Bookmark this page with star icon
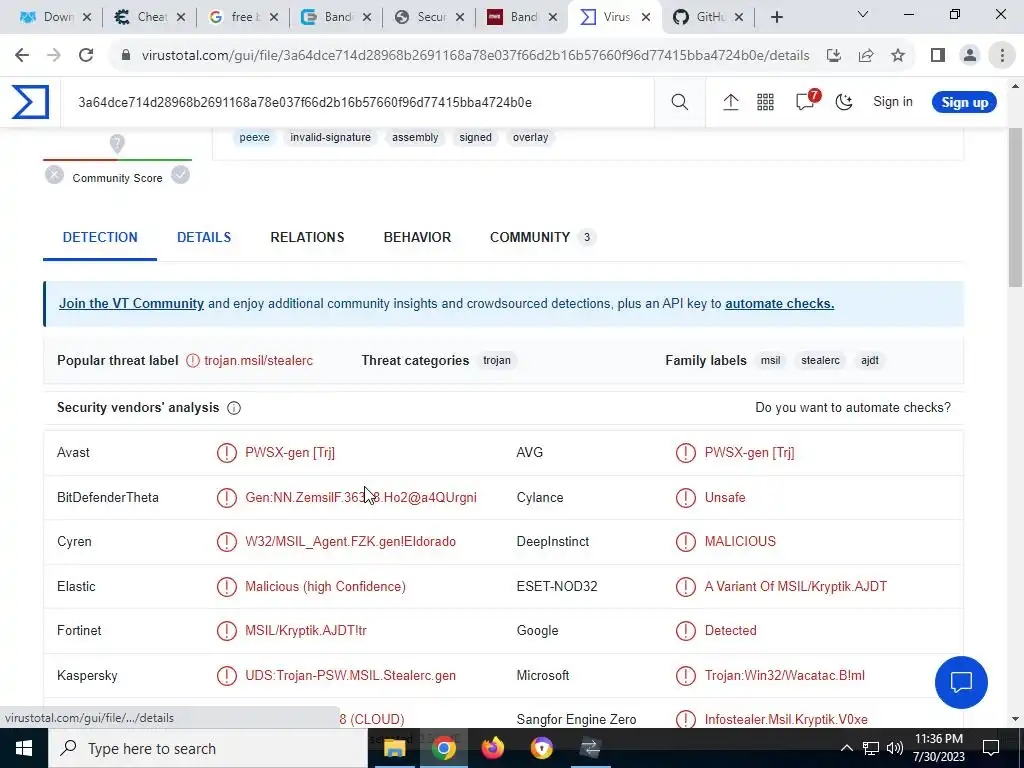The image size is (1024, 768). pos(898,56)
